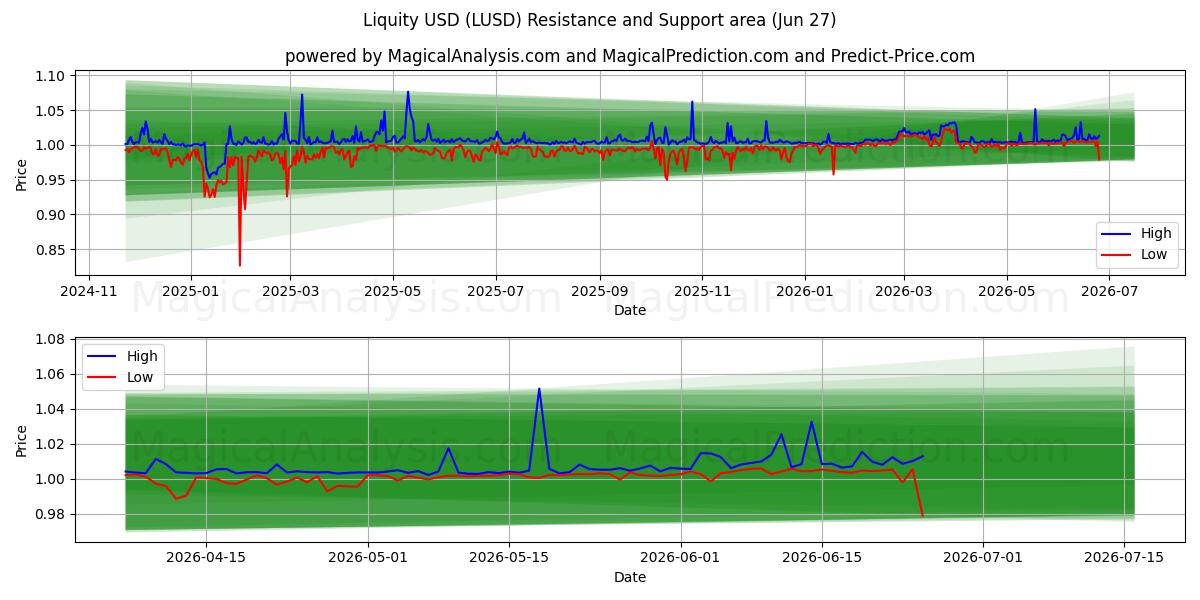Click the '0.98' price tick on bottom chart

point(50,515)
